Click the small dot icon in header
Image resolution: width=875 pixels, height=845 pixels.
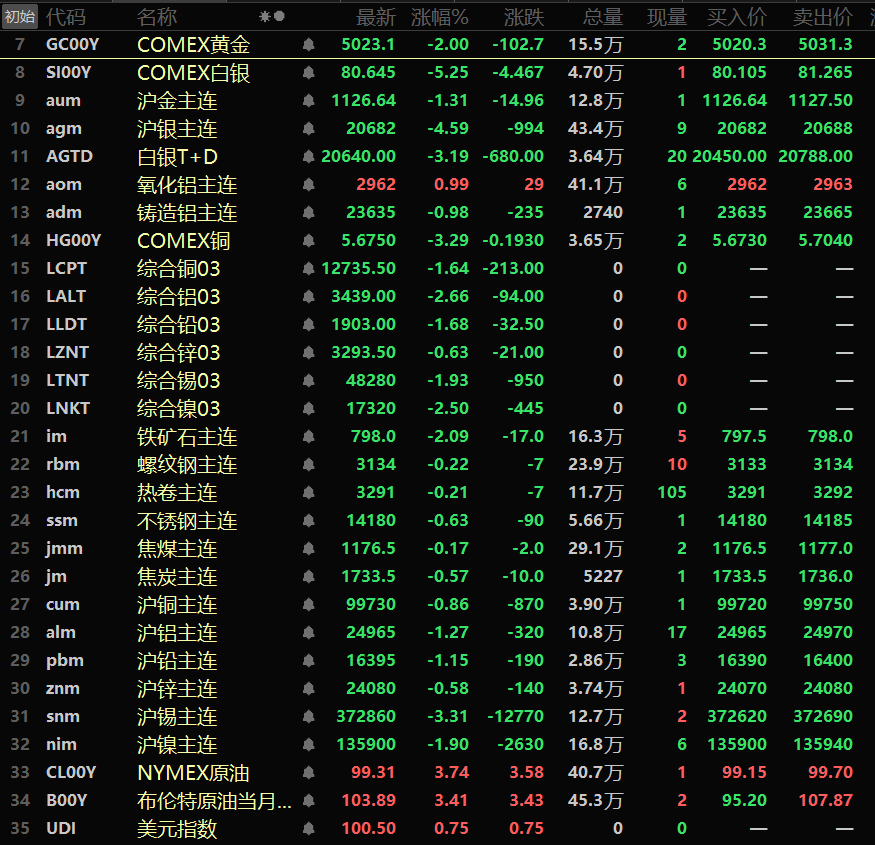coord(280,17)
